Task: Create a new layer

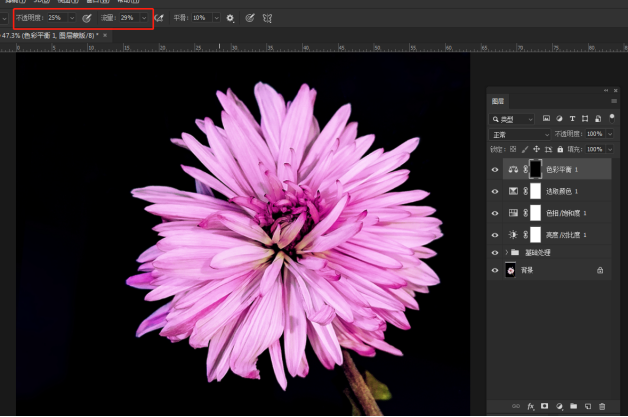Action: [x=588, y=406]
